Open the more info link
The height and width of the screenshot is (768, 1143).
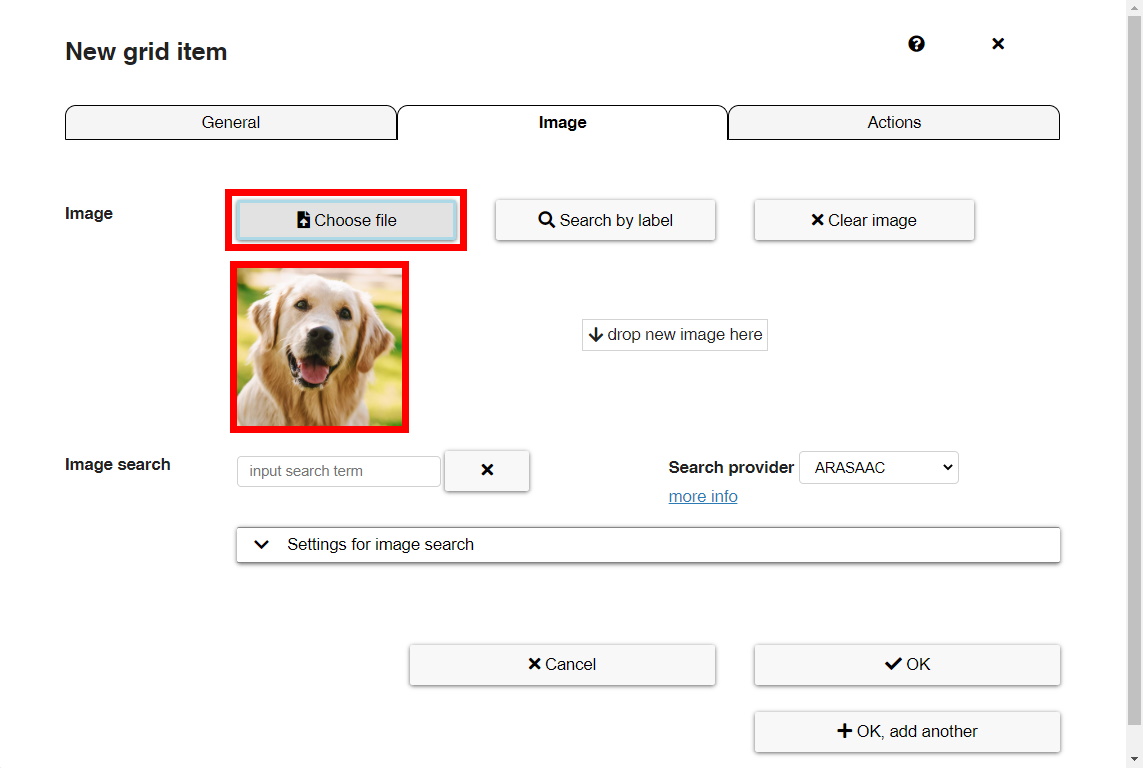point(702,496)
